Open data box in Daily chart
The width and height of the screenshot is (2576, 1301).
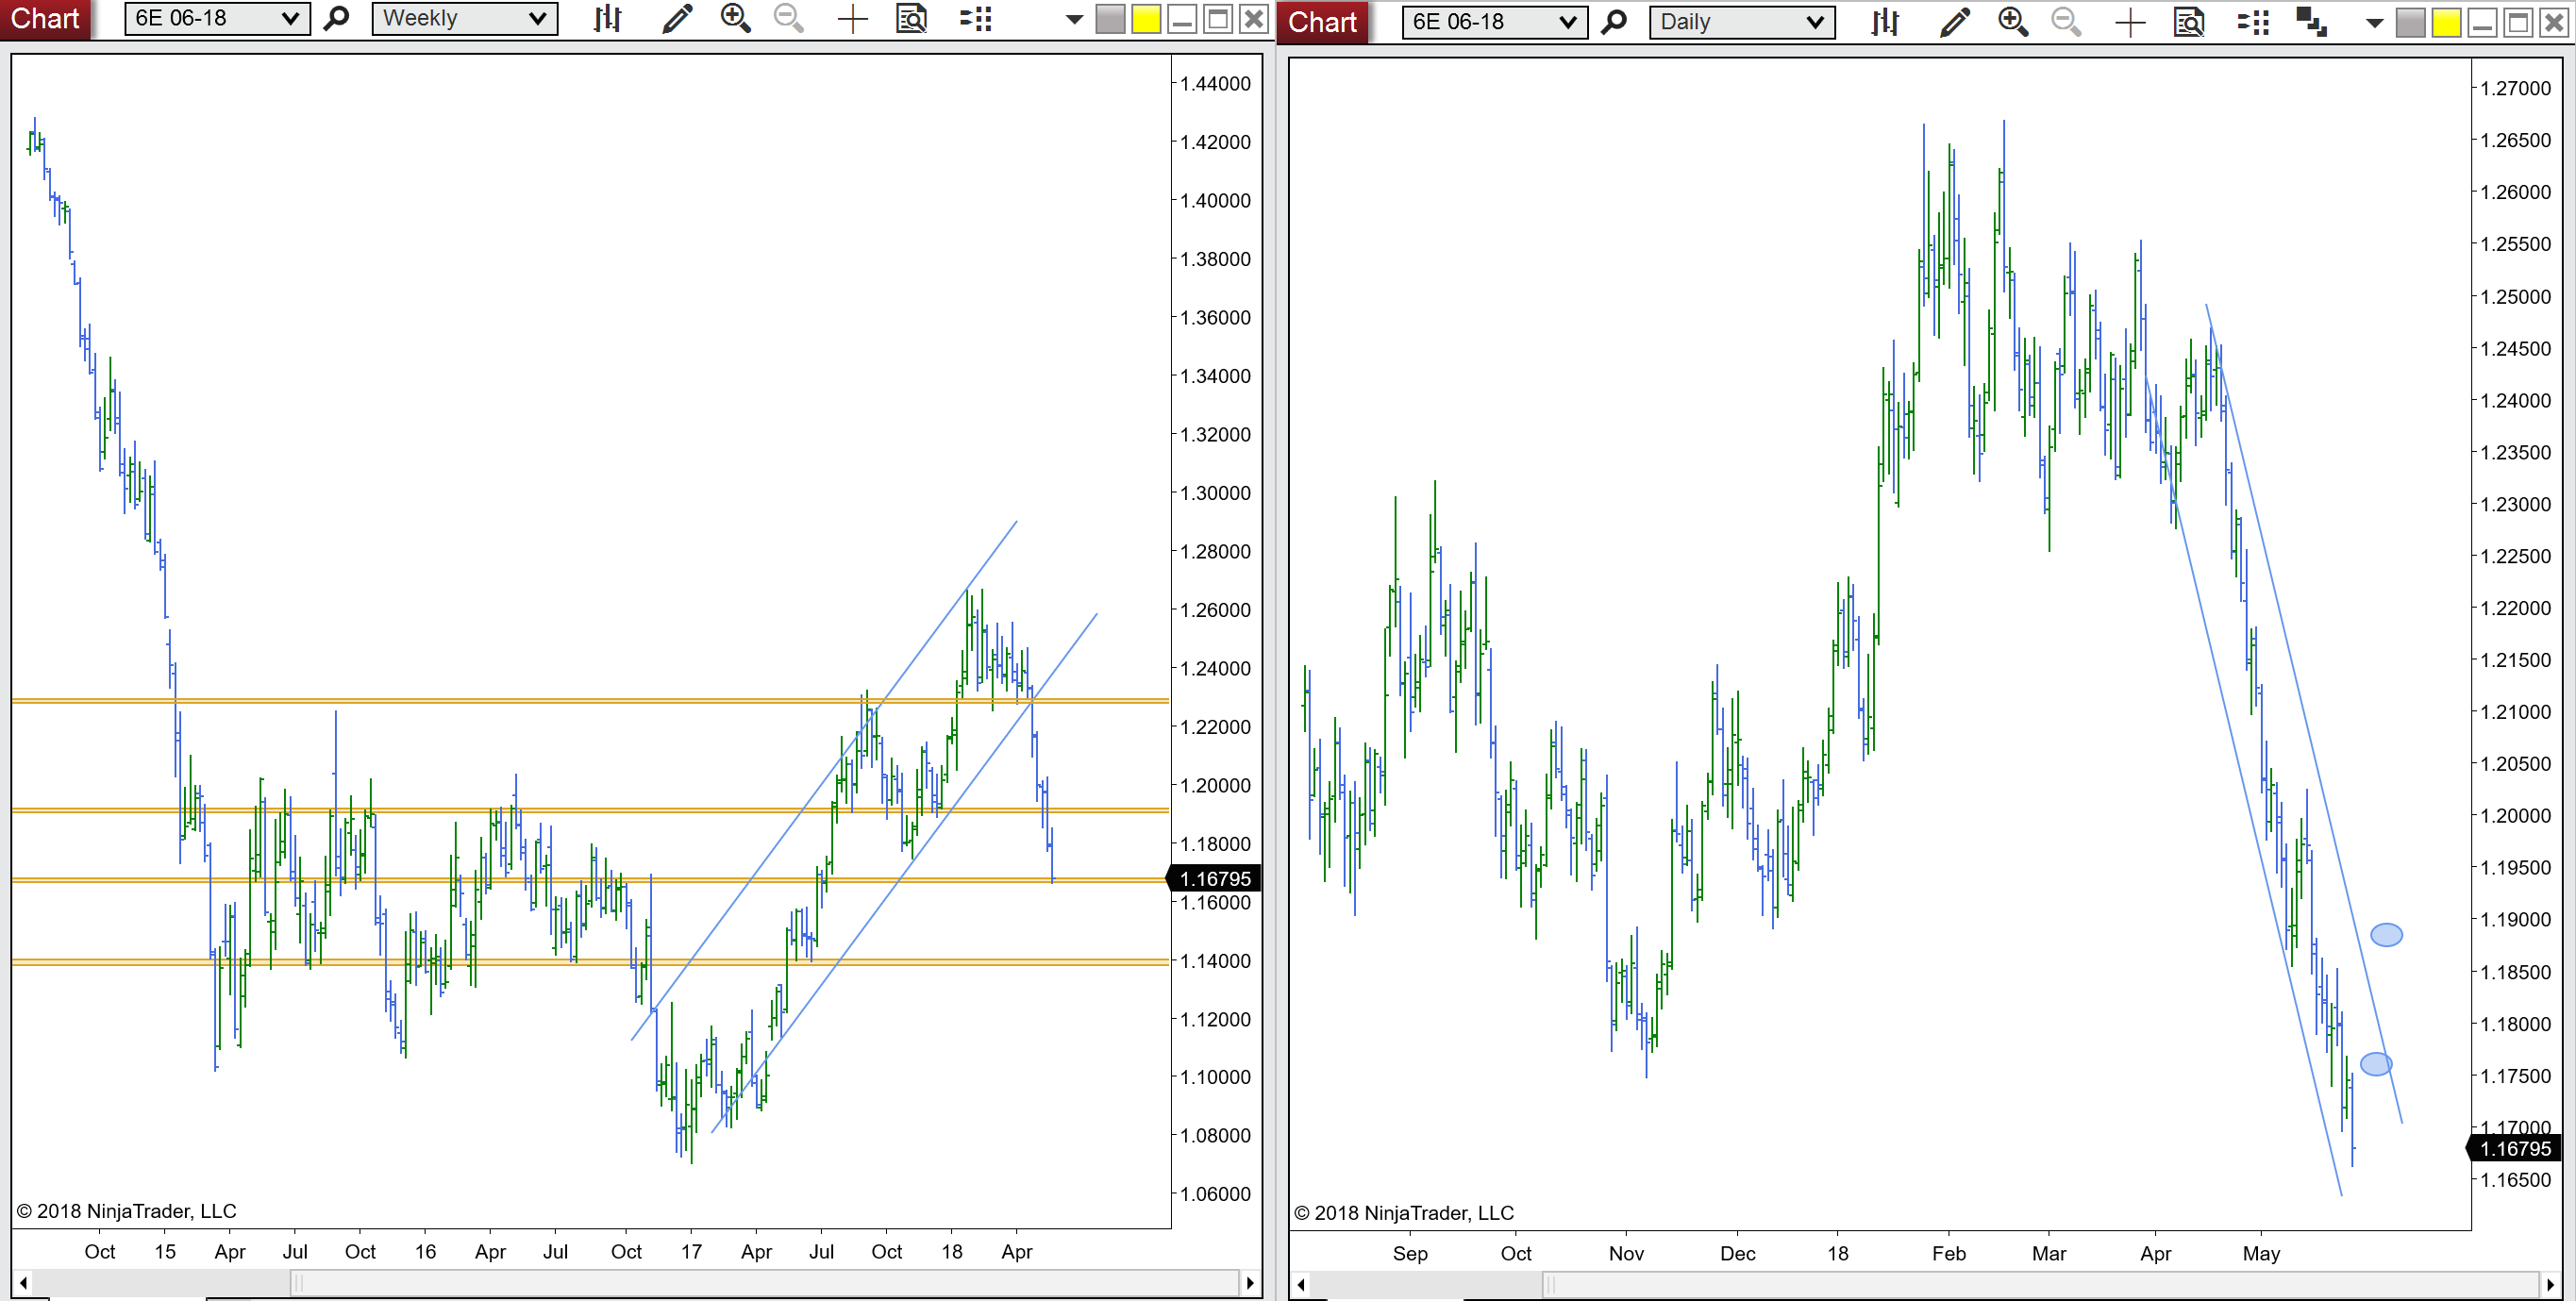tap(2189, 22)
